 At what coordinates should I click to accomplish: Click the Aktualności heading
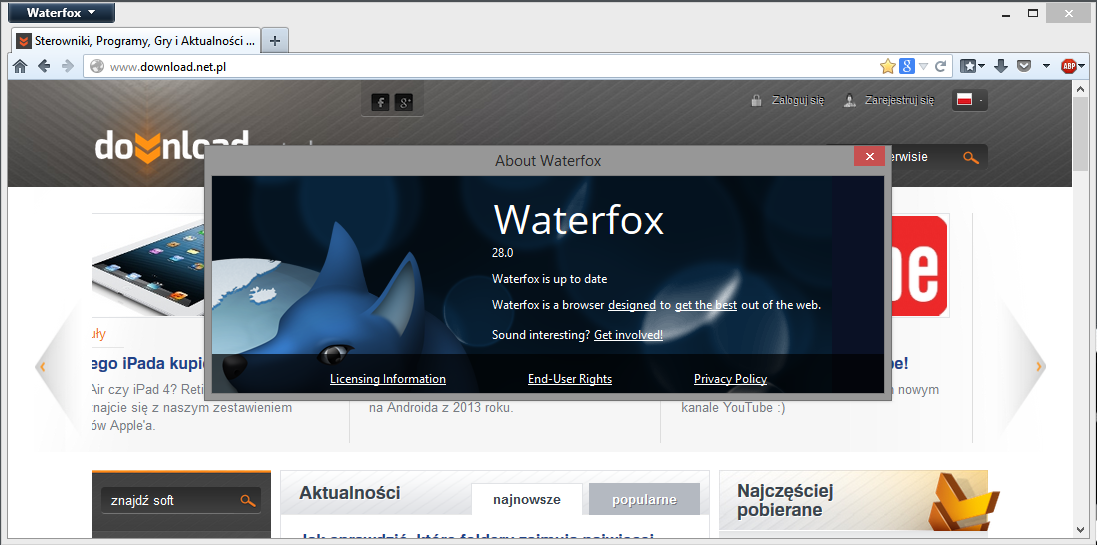pyautogui.click(x=349, y=493)
